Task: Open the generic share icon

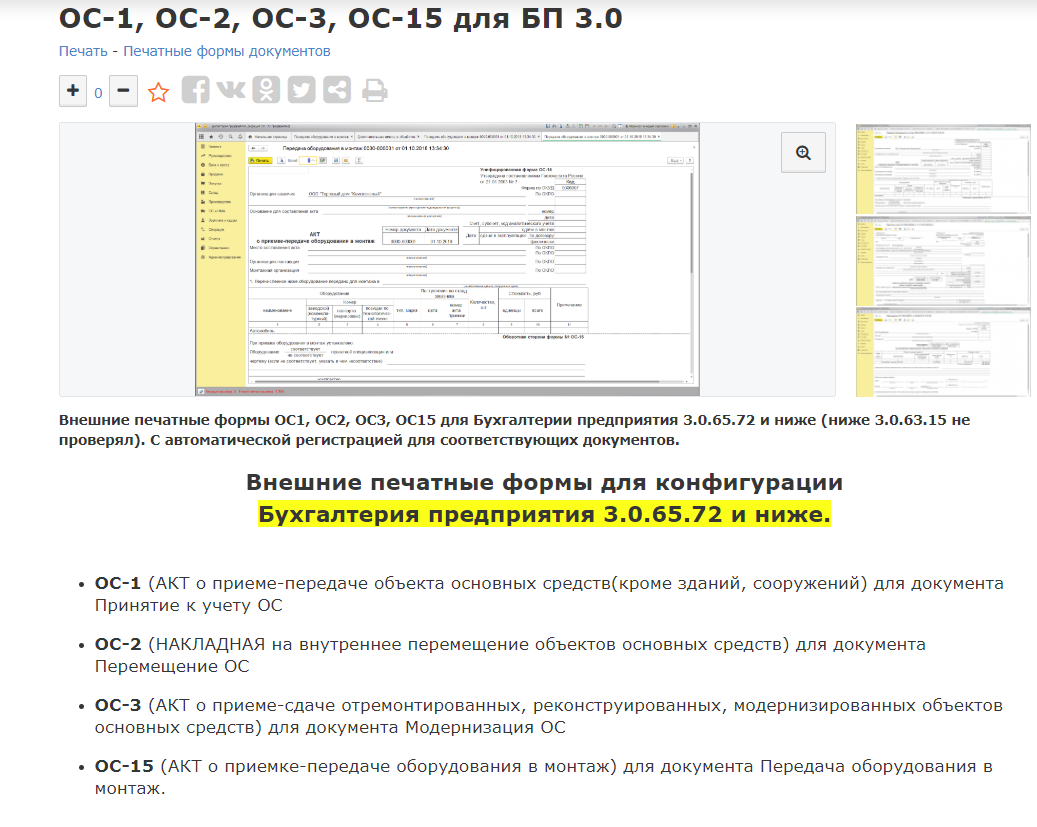Action: (x=337, y=90)
